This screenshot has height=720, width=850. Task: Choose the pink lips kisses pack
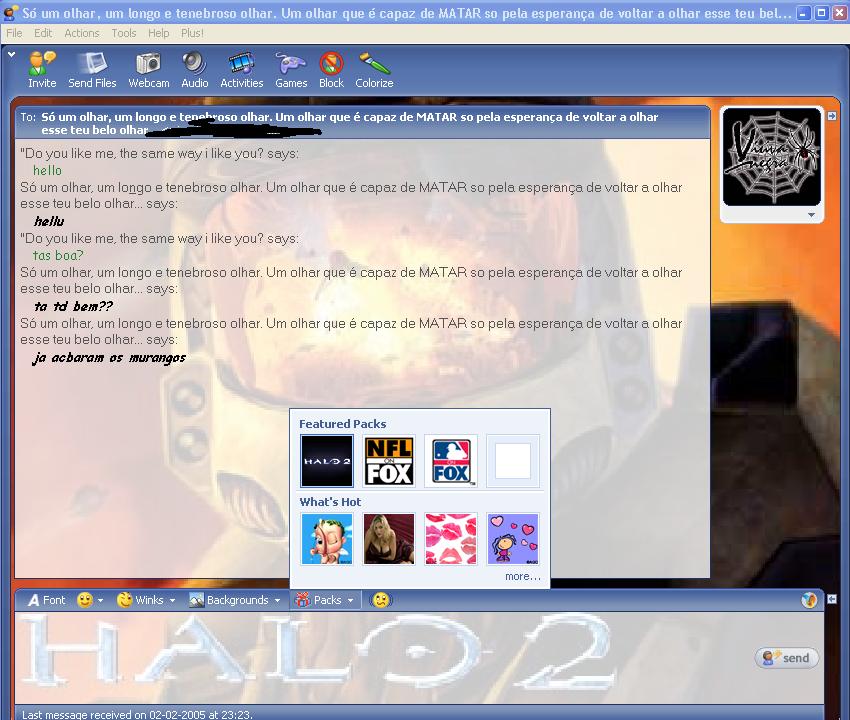451,539
